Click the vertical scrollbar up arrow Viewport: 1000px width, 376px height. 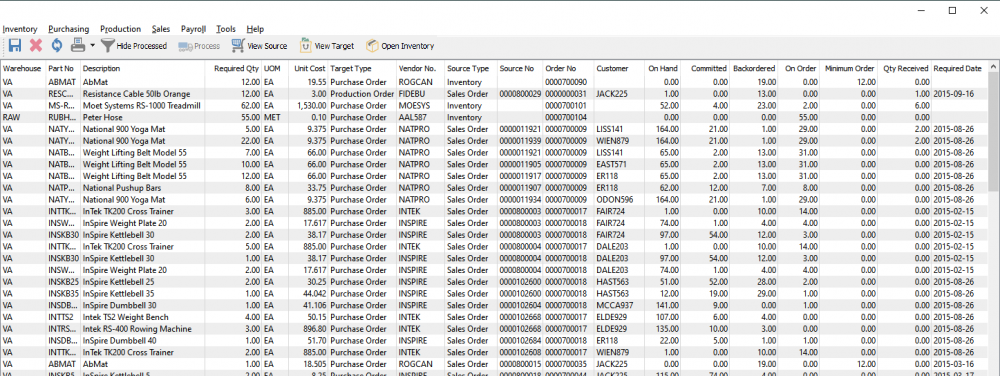pyautogui.click(x=993, y=67)
